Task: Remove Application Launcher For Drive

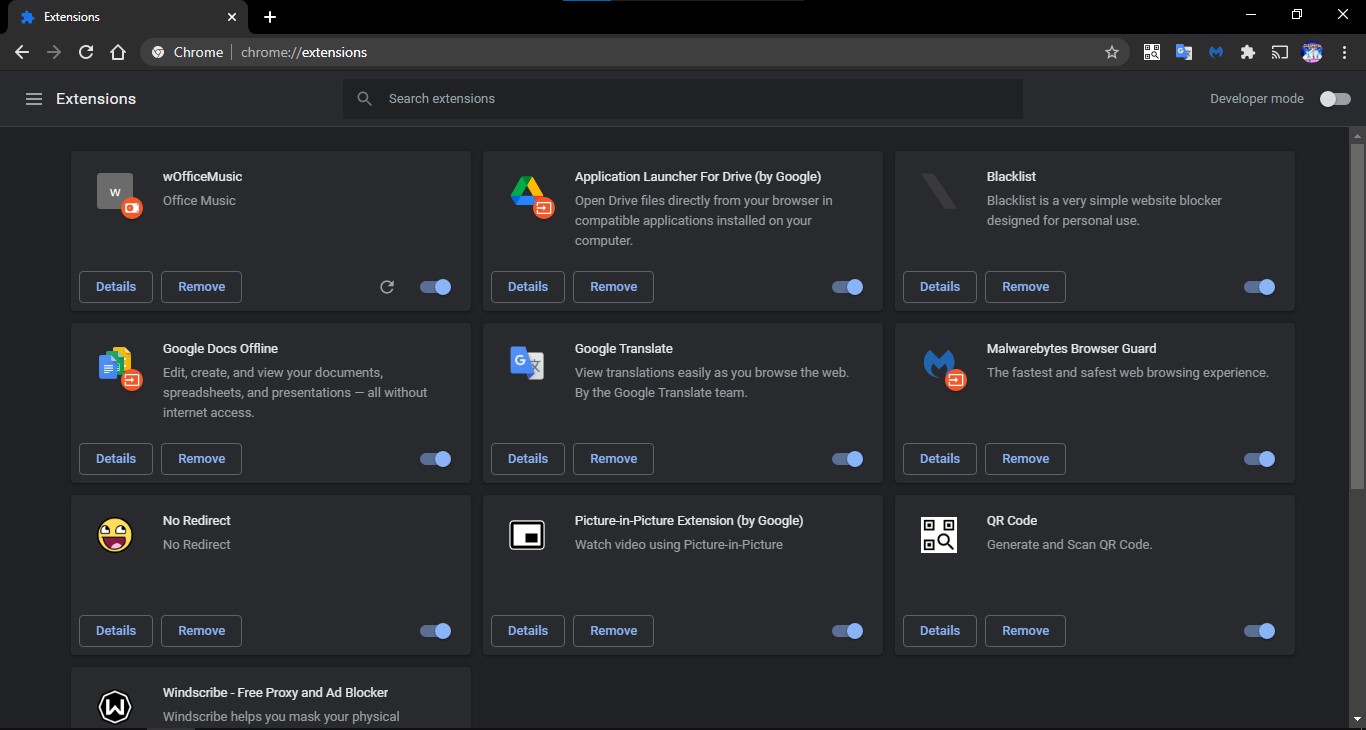Action: [614, 287]
